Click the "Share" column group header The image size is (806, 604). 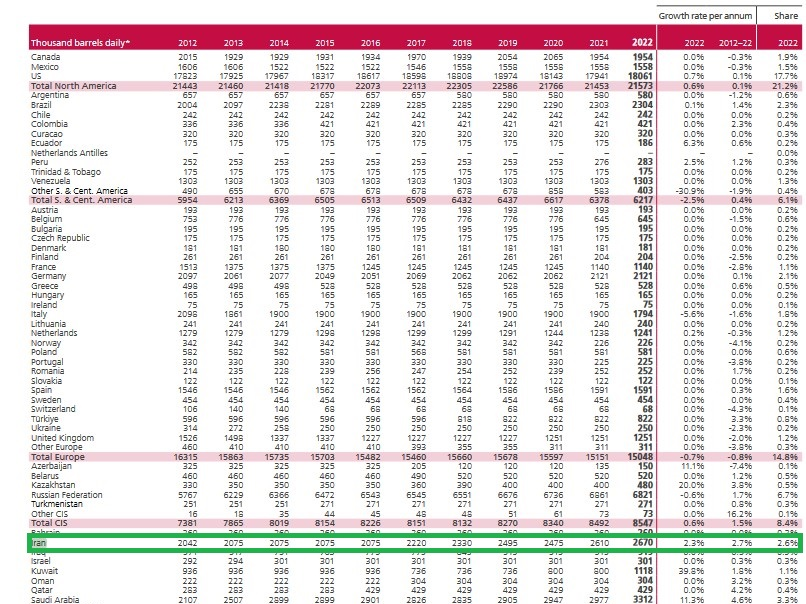click(785, 16)
